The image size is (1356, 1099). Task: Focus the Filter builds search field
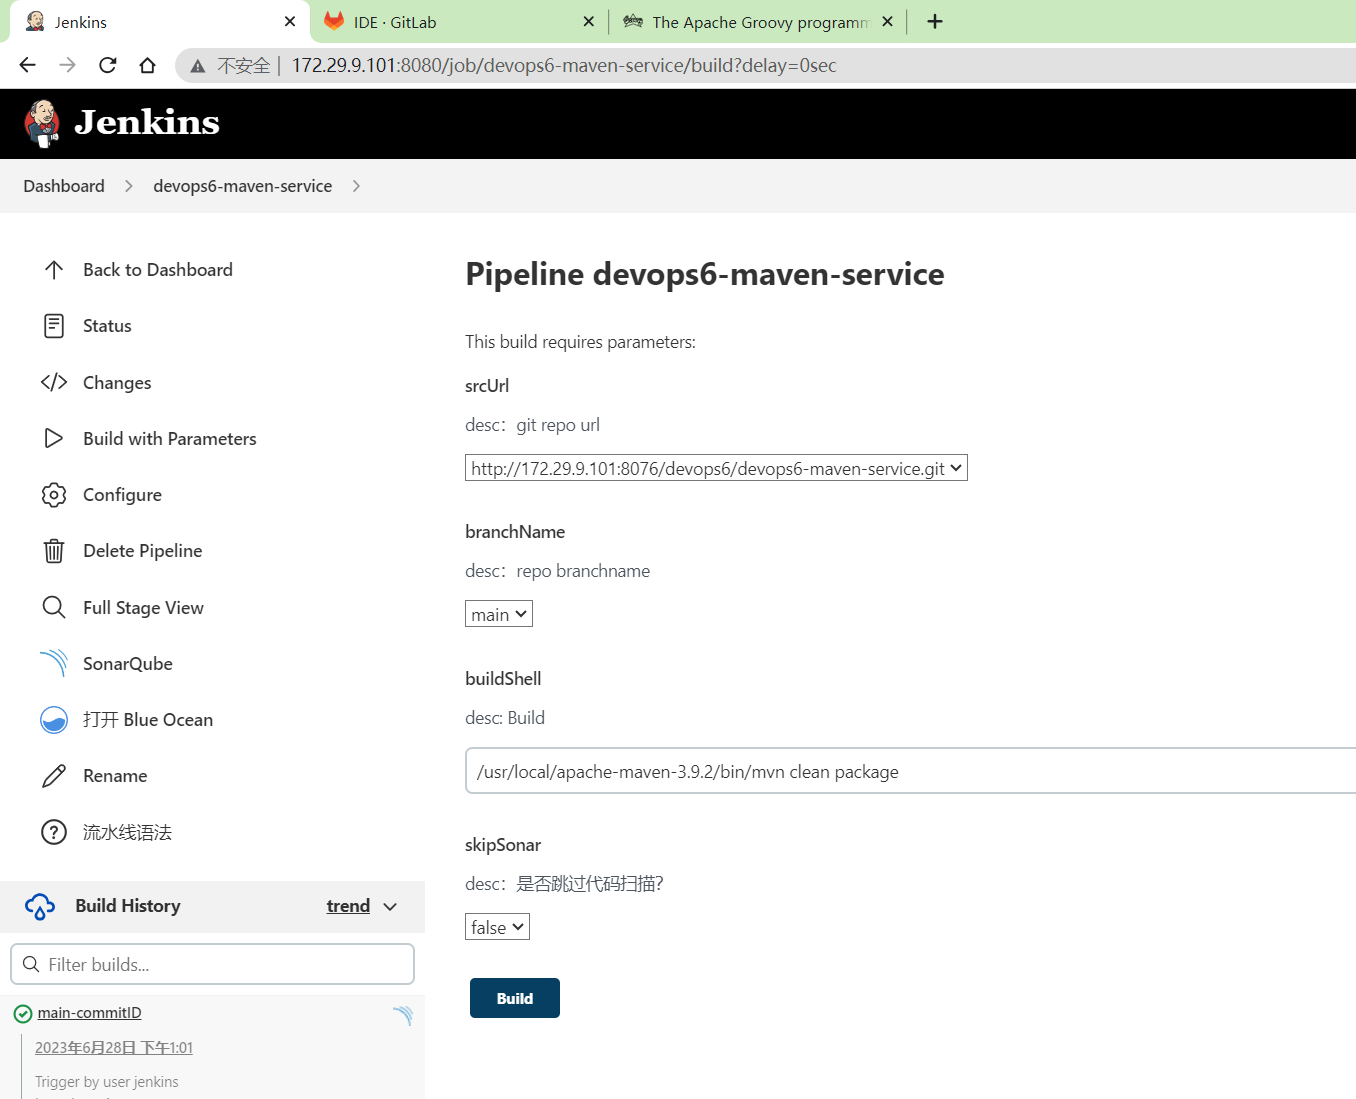[x=212, y=964]
